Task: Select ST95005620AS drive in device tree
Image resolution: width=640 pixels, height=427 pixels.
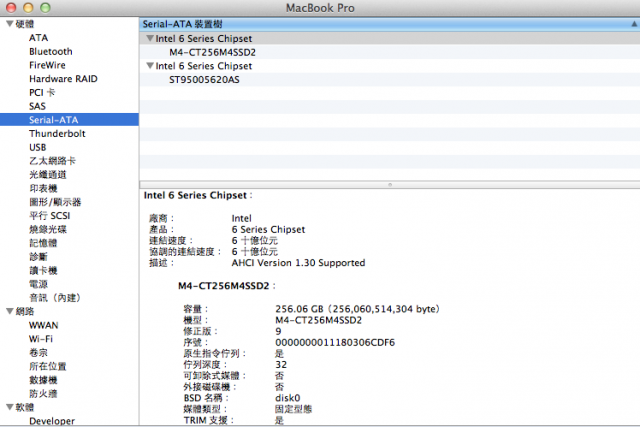Action: tap(204, 80)
